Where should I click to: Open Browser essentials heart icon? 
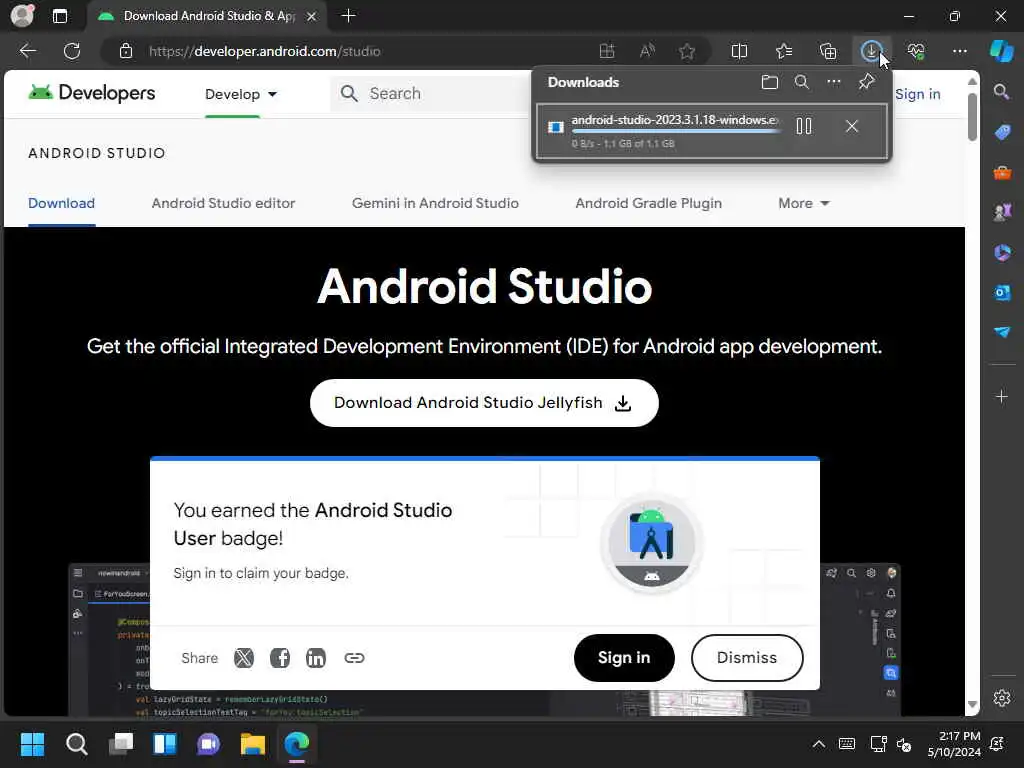(916, 51)
